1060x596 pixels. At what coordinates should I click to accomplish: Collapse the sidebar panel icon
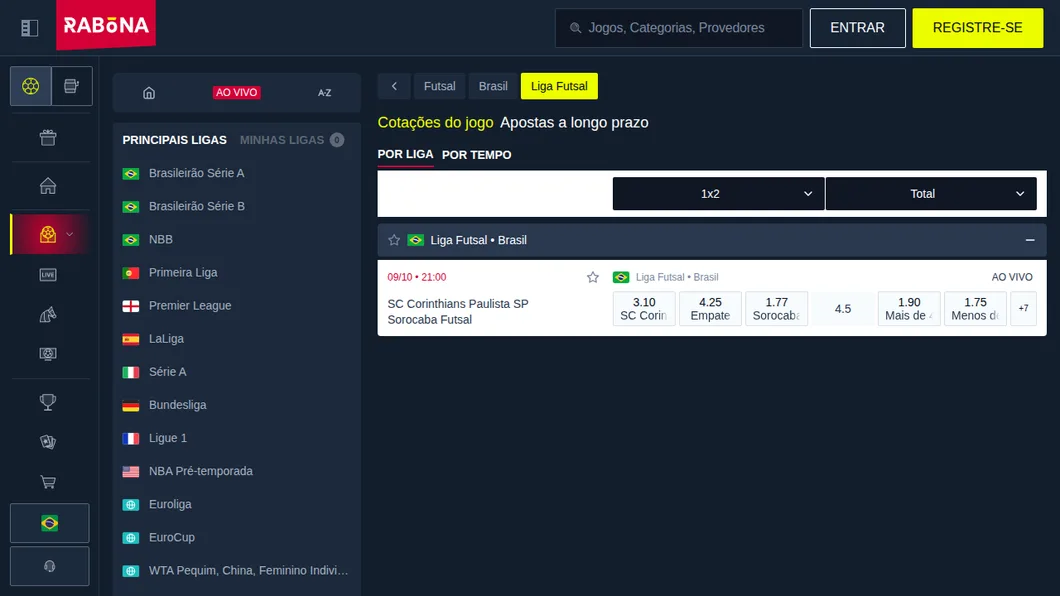tap(29, 28)
